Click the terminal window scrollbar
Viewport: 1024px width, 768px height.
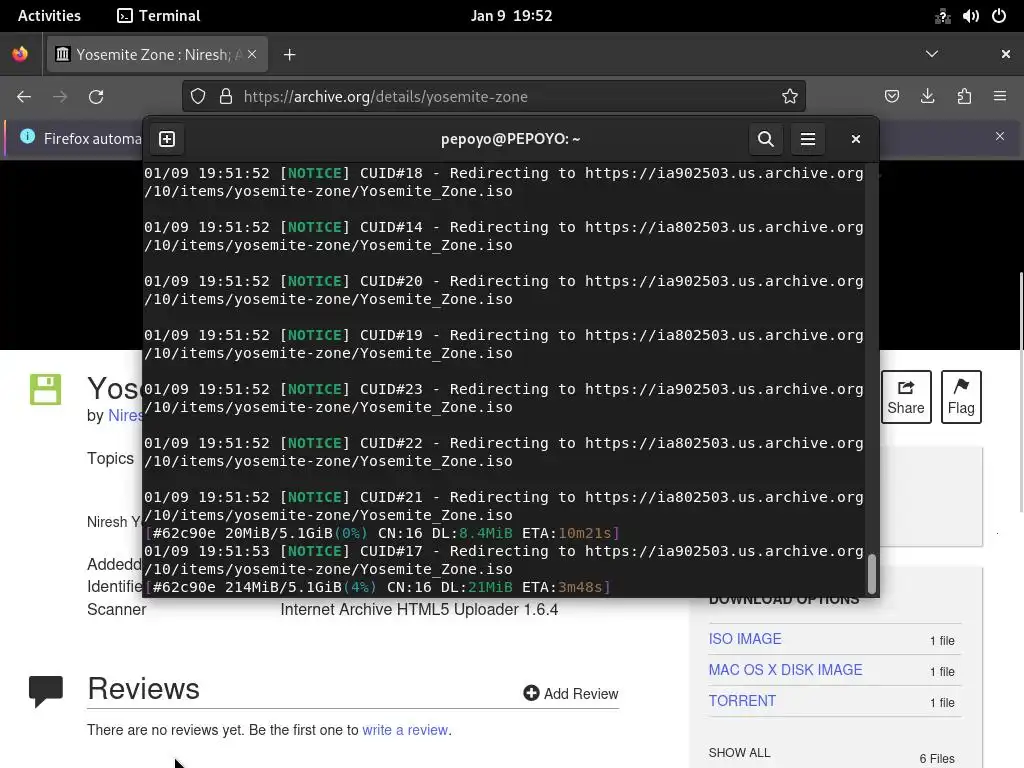(x=871, y=574)
